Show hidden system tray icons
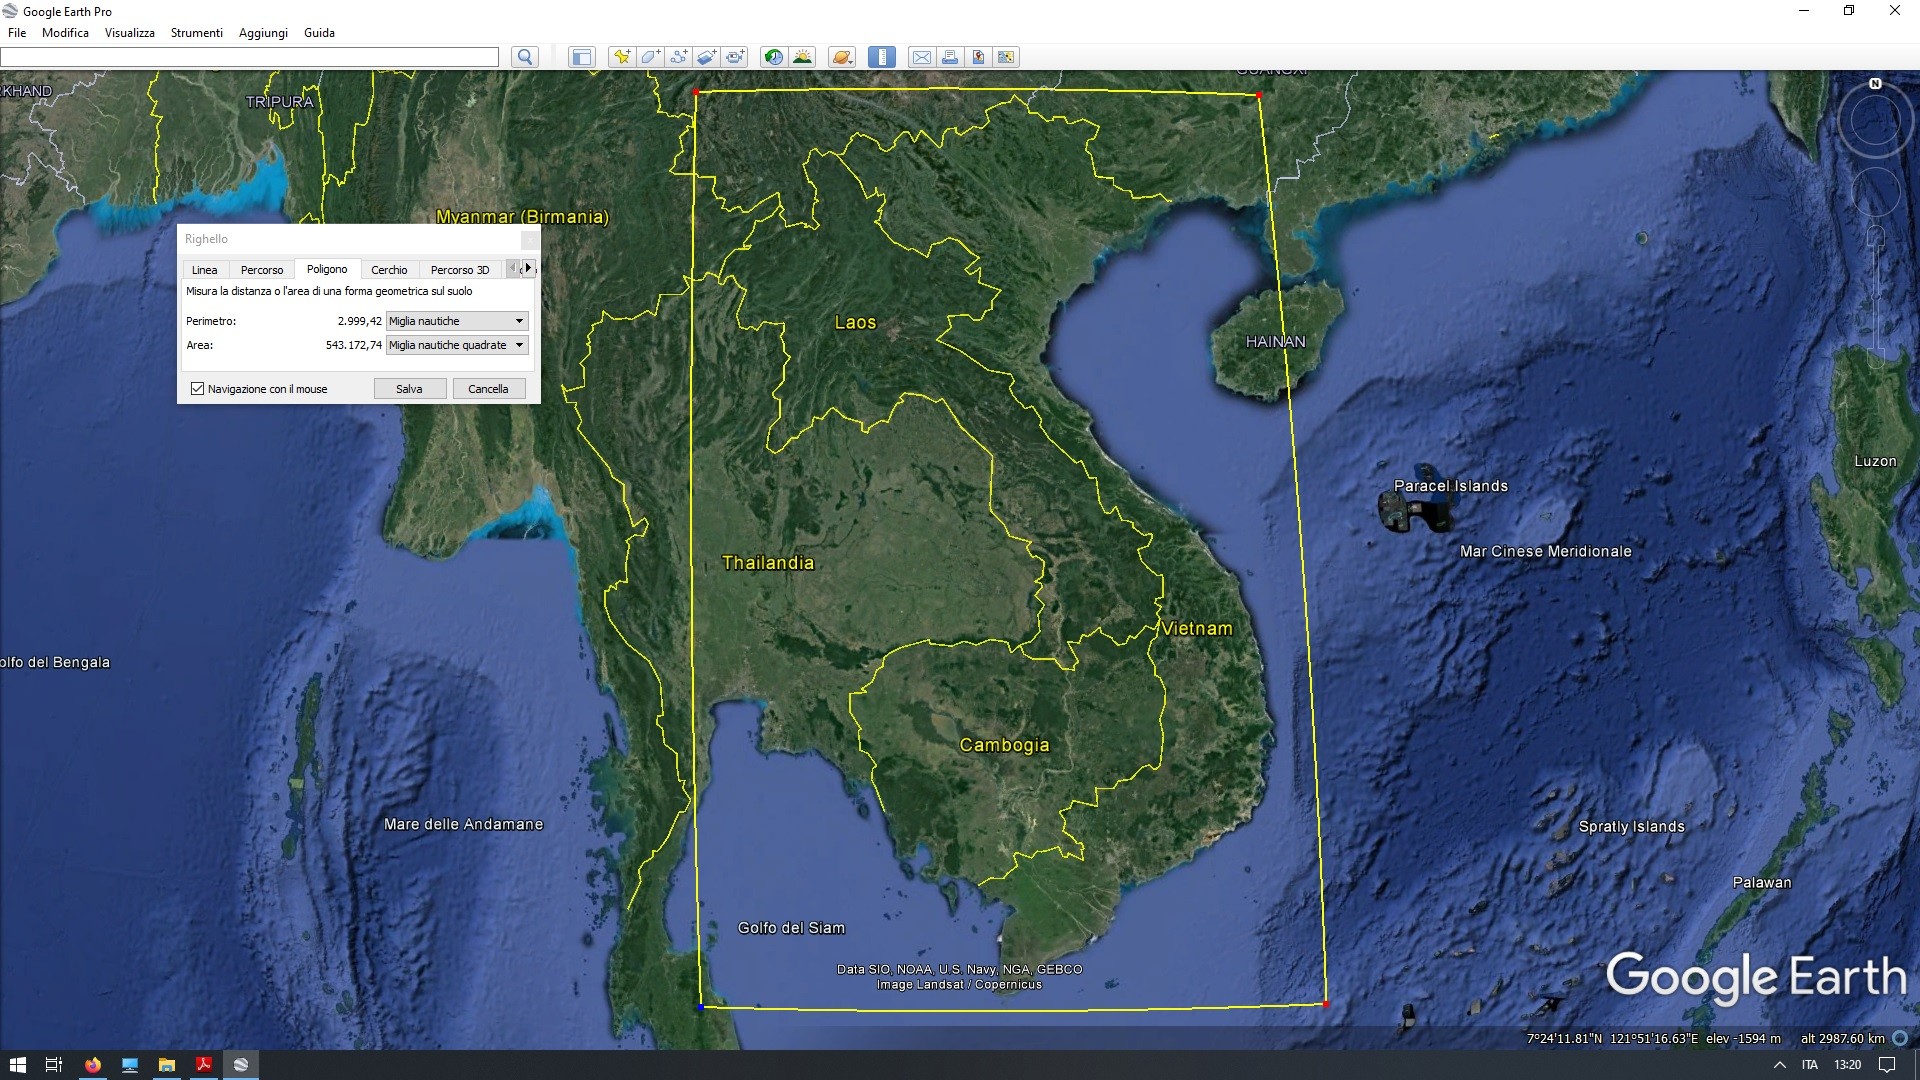 pyautogui.click(x=1779, y=1065)
